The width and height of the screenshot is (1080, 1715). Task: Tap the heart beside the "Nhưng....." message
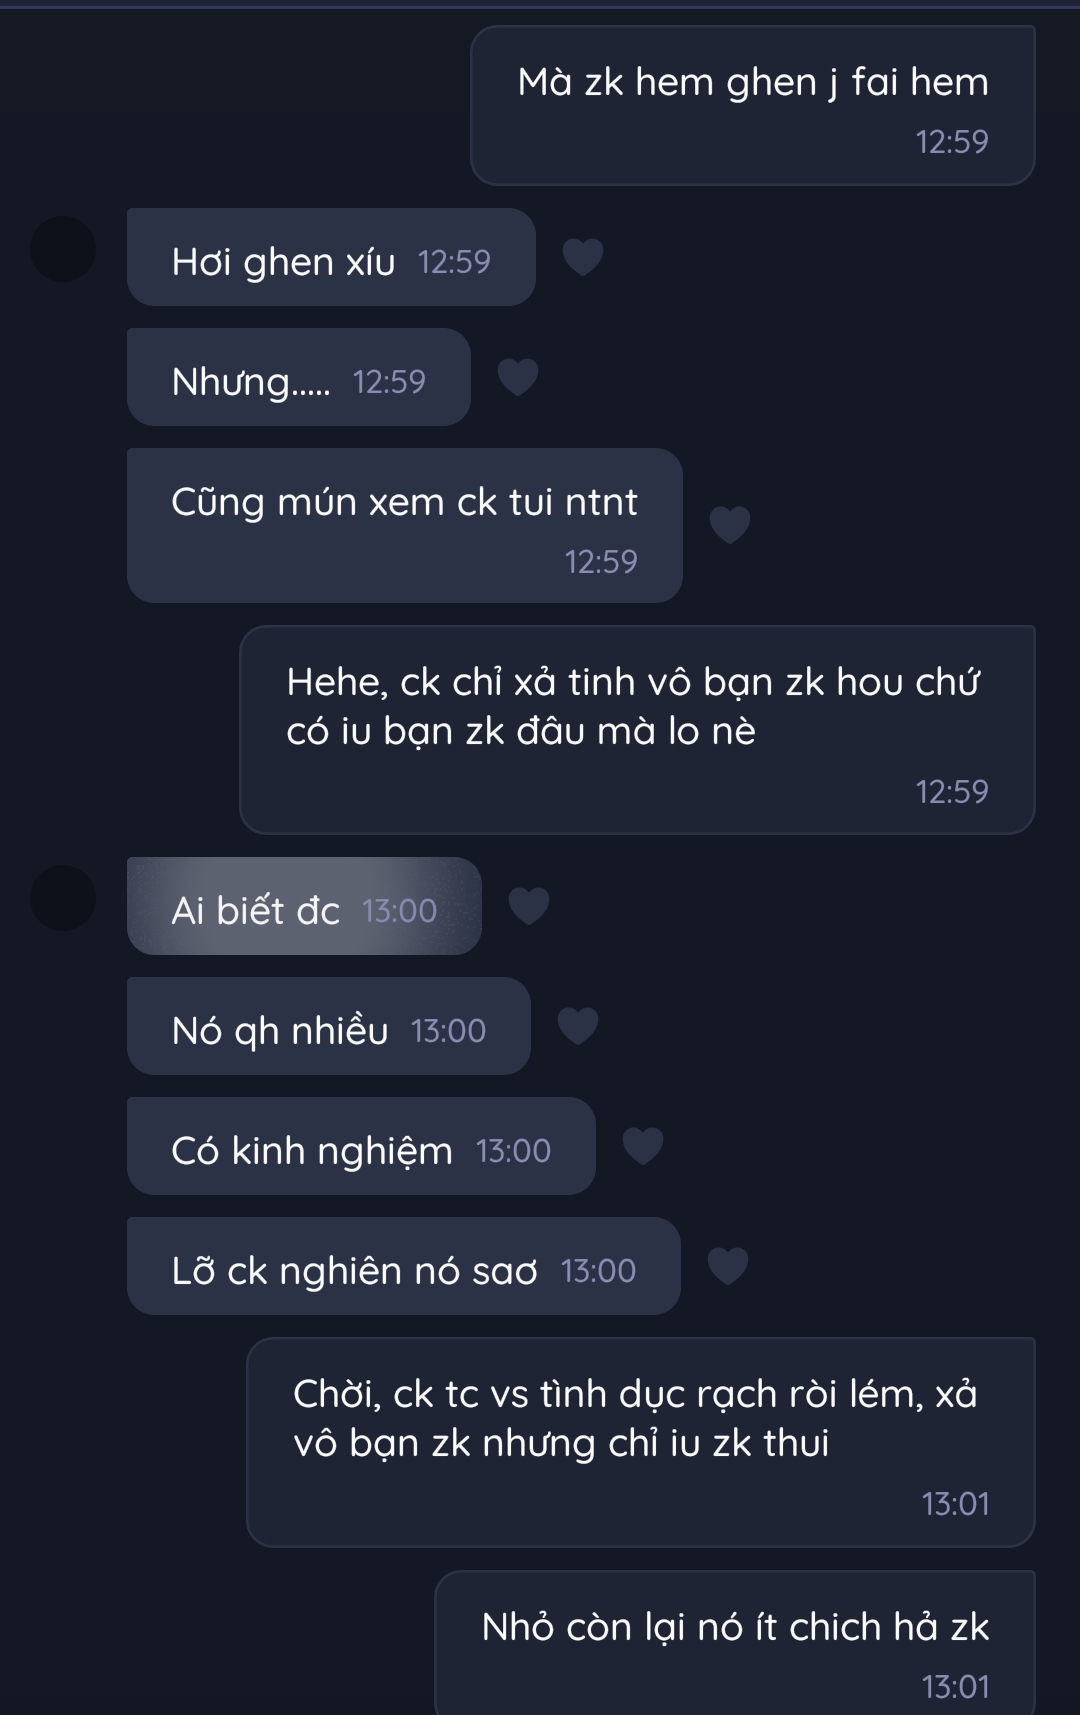518,377
